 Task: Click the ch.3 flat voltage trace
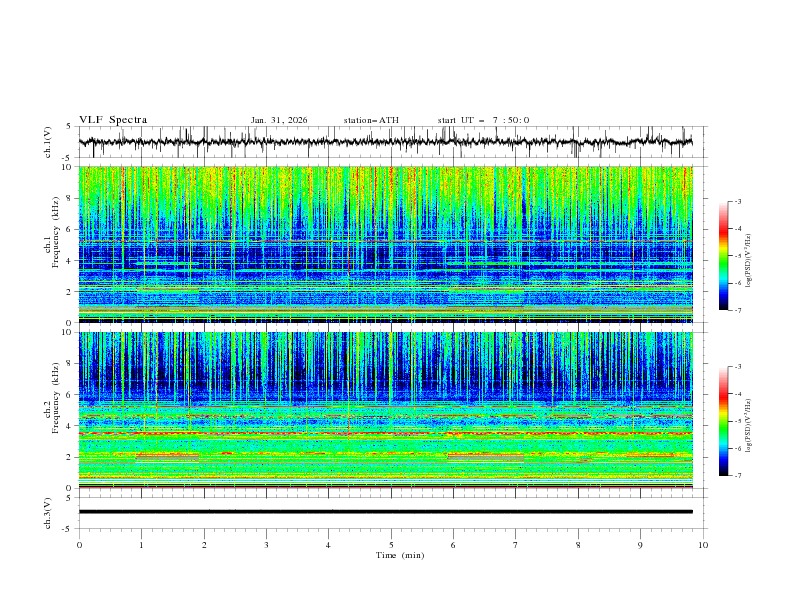[x=385, y=512]
